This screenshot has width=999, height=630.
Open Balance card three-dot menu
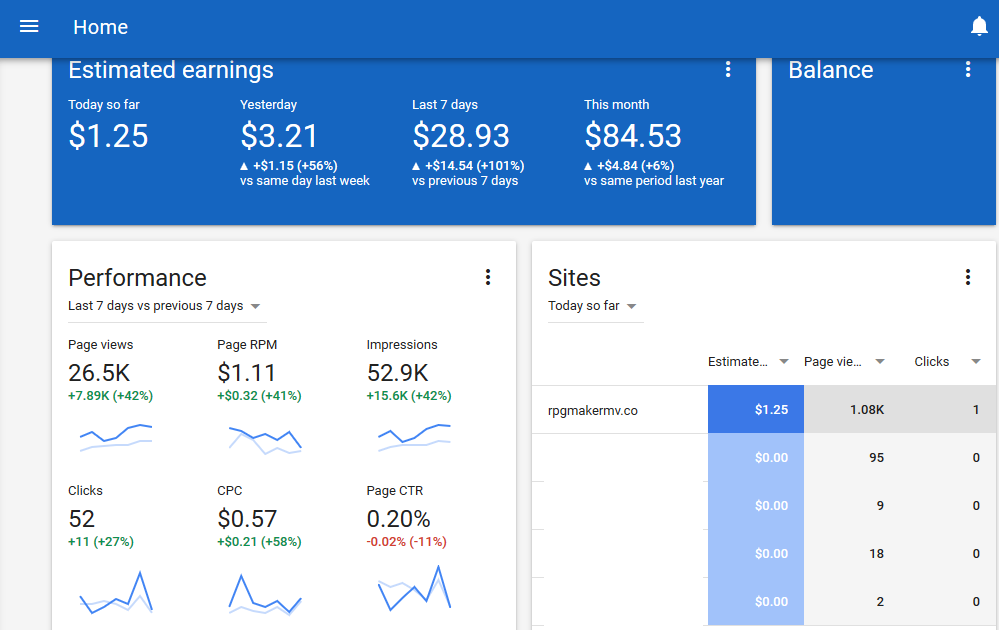pos(968,69)
